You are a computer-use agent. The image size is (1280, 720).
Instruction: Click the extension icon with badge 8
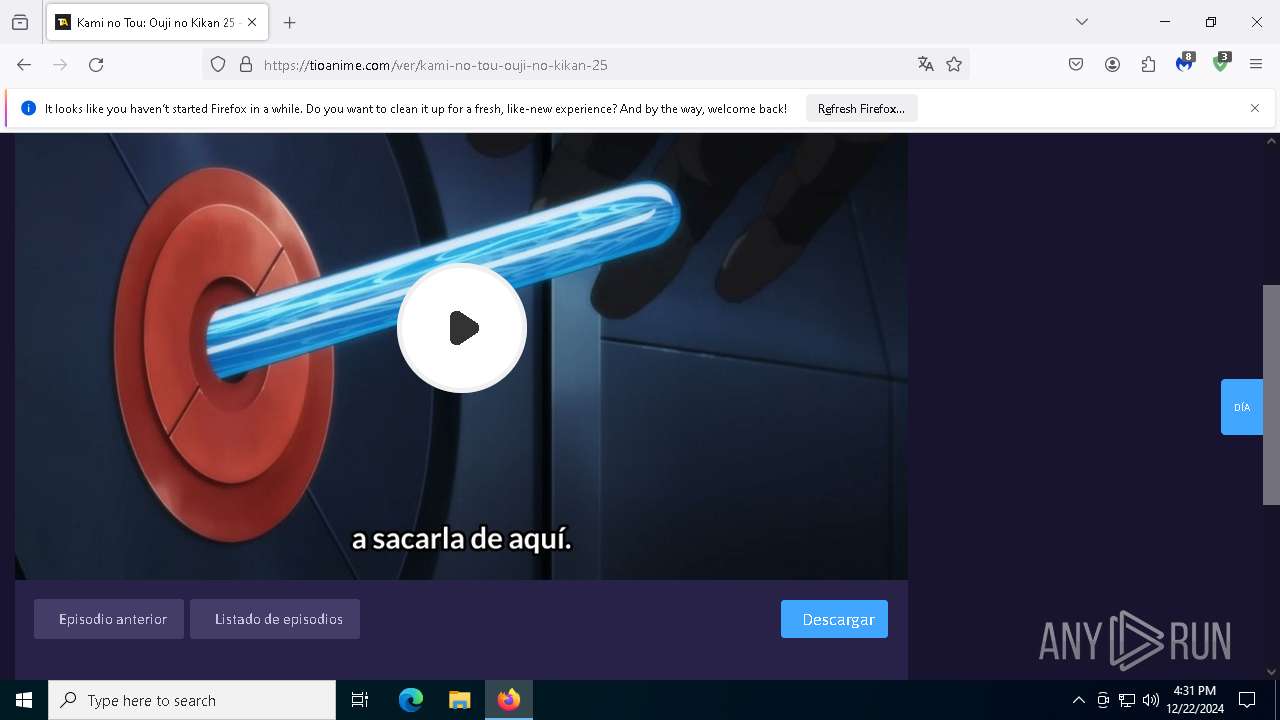click(1185, 64)
